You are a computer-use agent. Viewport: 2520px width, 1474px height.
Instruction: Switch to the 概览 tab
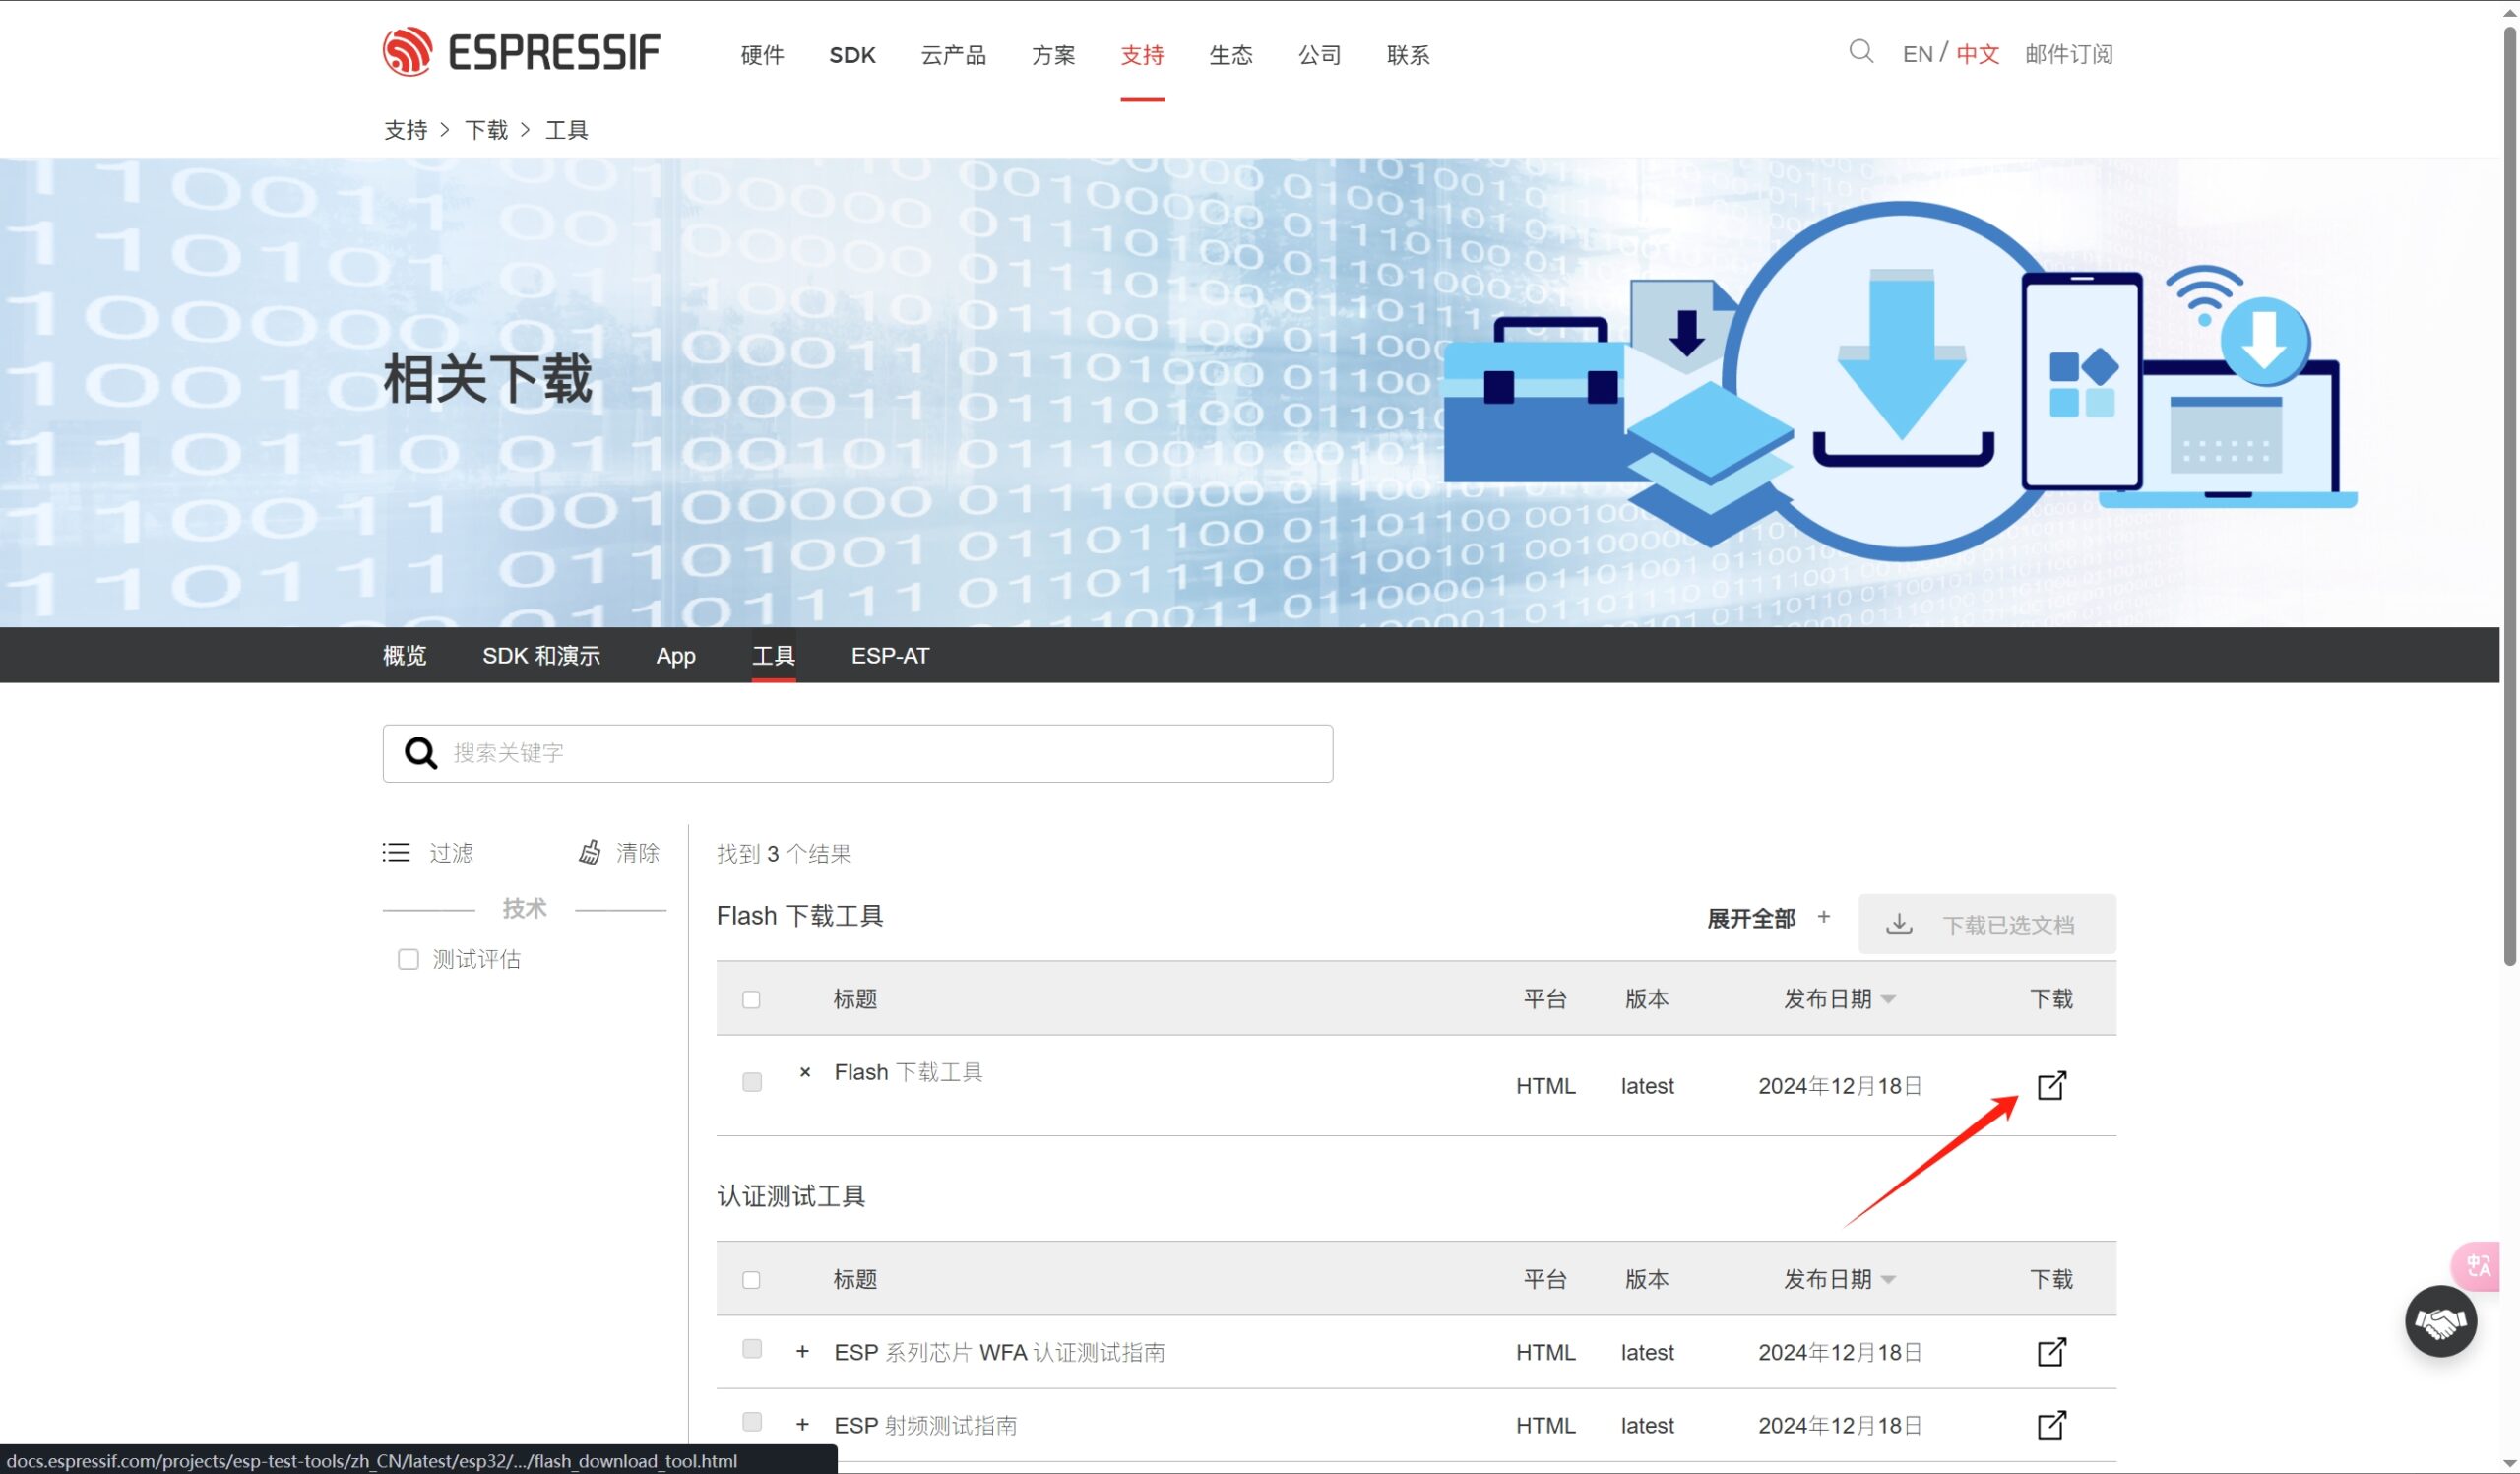click(404, 656)
